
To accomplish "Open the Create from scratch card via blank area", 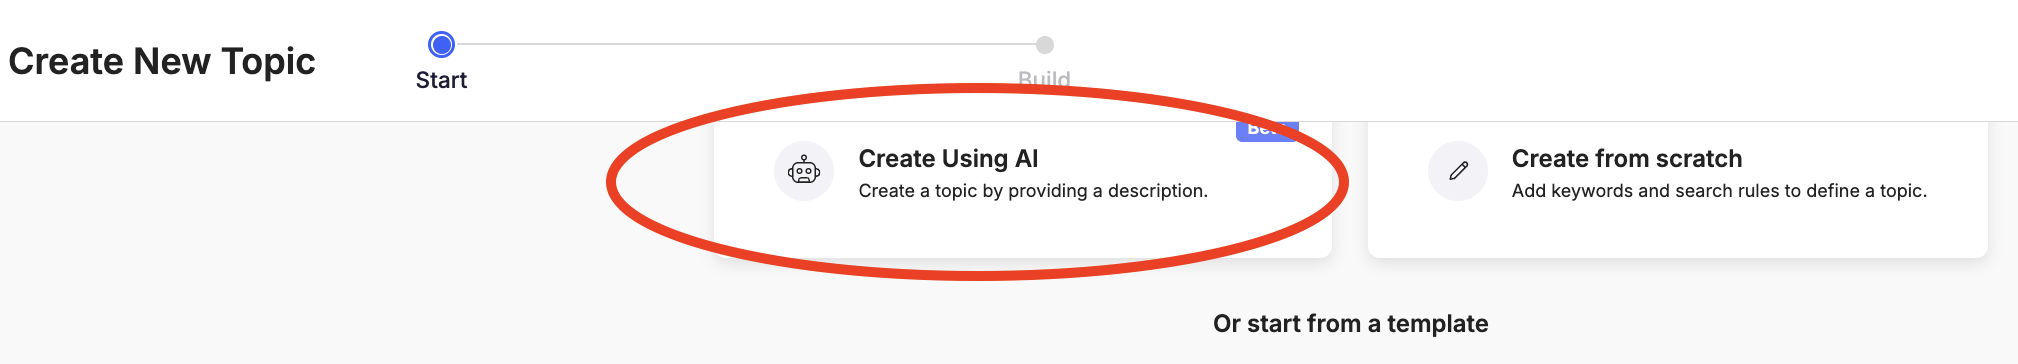I will 1677,230.
